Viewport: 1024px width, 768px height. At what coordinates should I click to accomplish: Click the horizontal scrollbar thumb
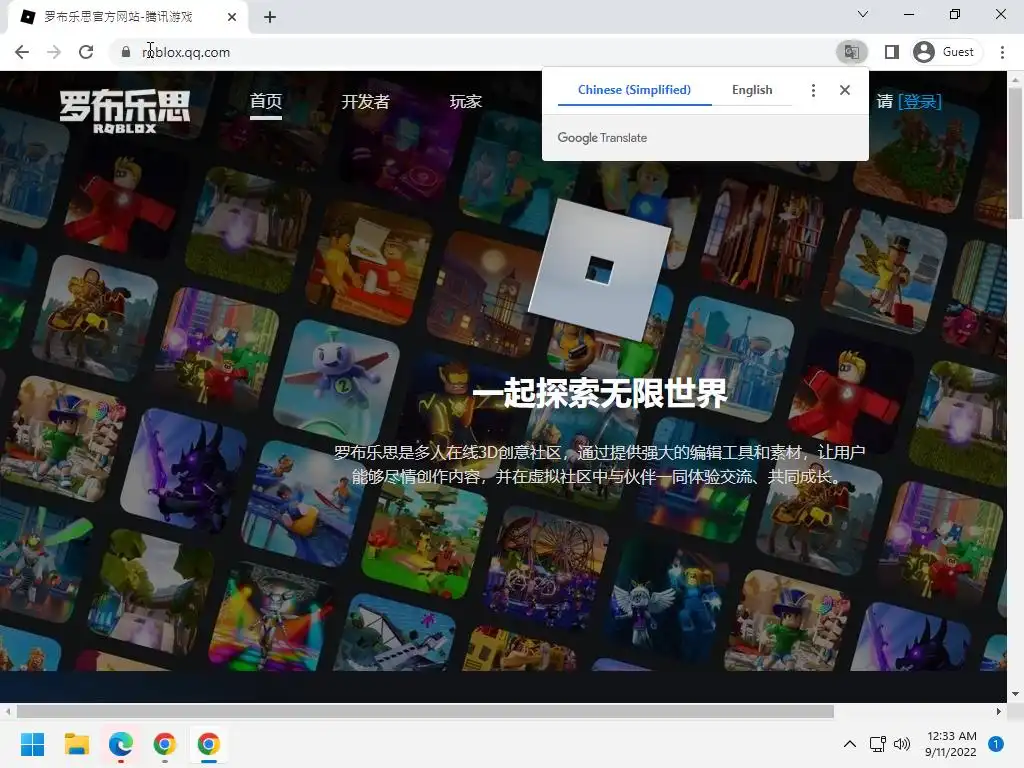coord(425,711)
